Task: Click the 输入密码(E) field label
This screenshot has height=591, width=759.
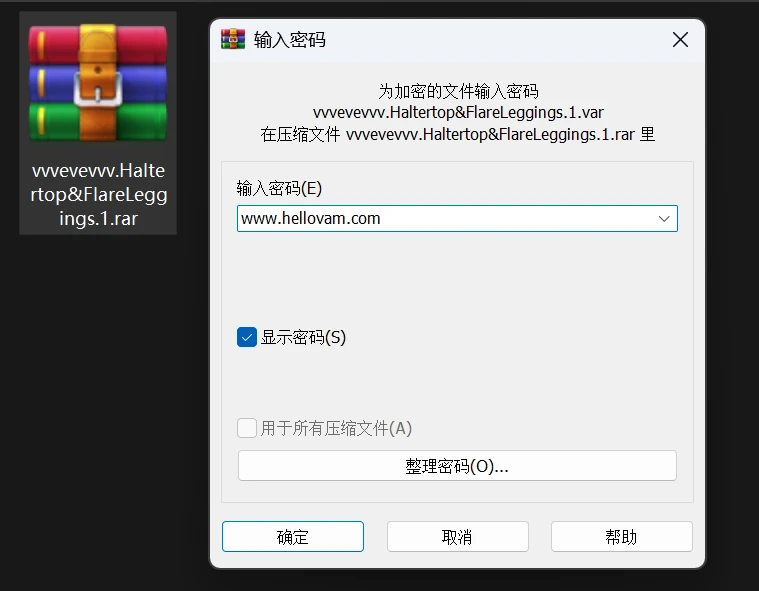Action: pyautogui.click(x=279, y=188)
